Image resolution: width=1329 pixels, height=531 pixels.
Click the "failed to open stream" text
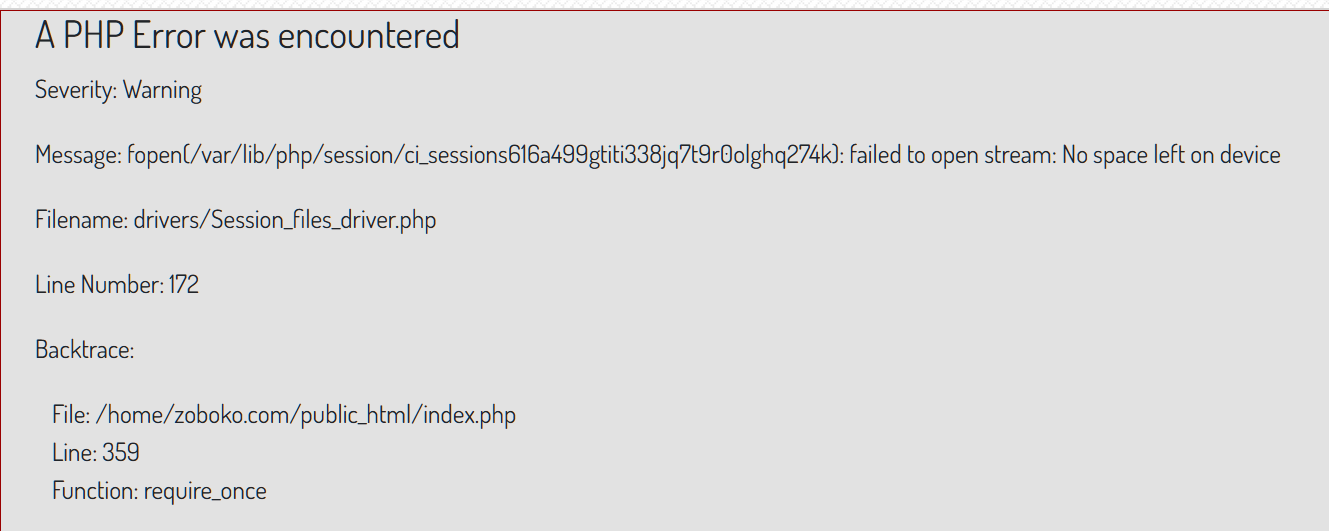[950, 155]
